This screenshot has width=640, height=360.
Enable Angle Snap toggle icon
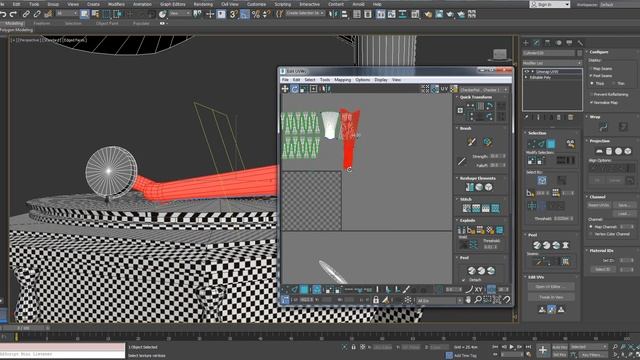pos(245,14)
